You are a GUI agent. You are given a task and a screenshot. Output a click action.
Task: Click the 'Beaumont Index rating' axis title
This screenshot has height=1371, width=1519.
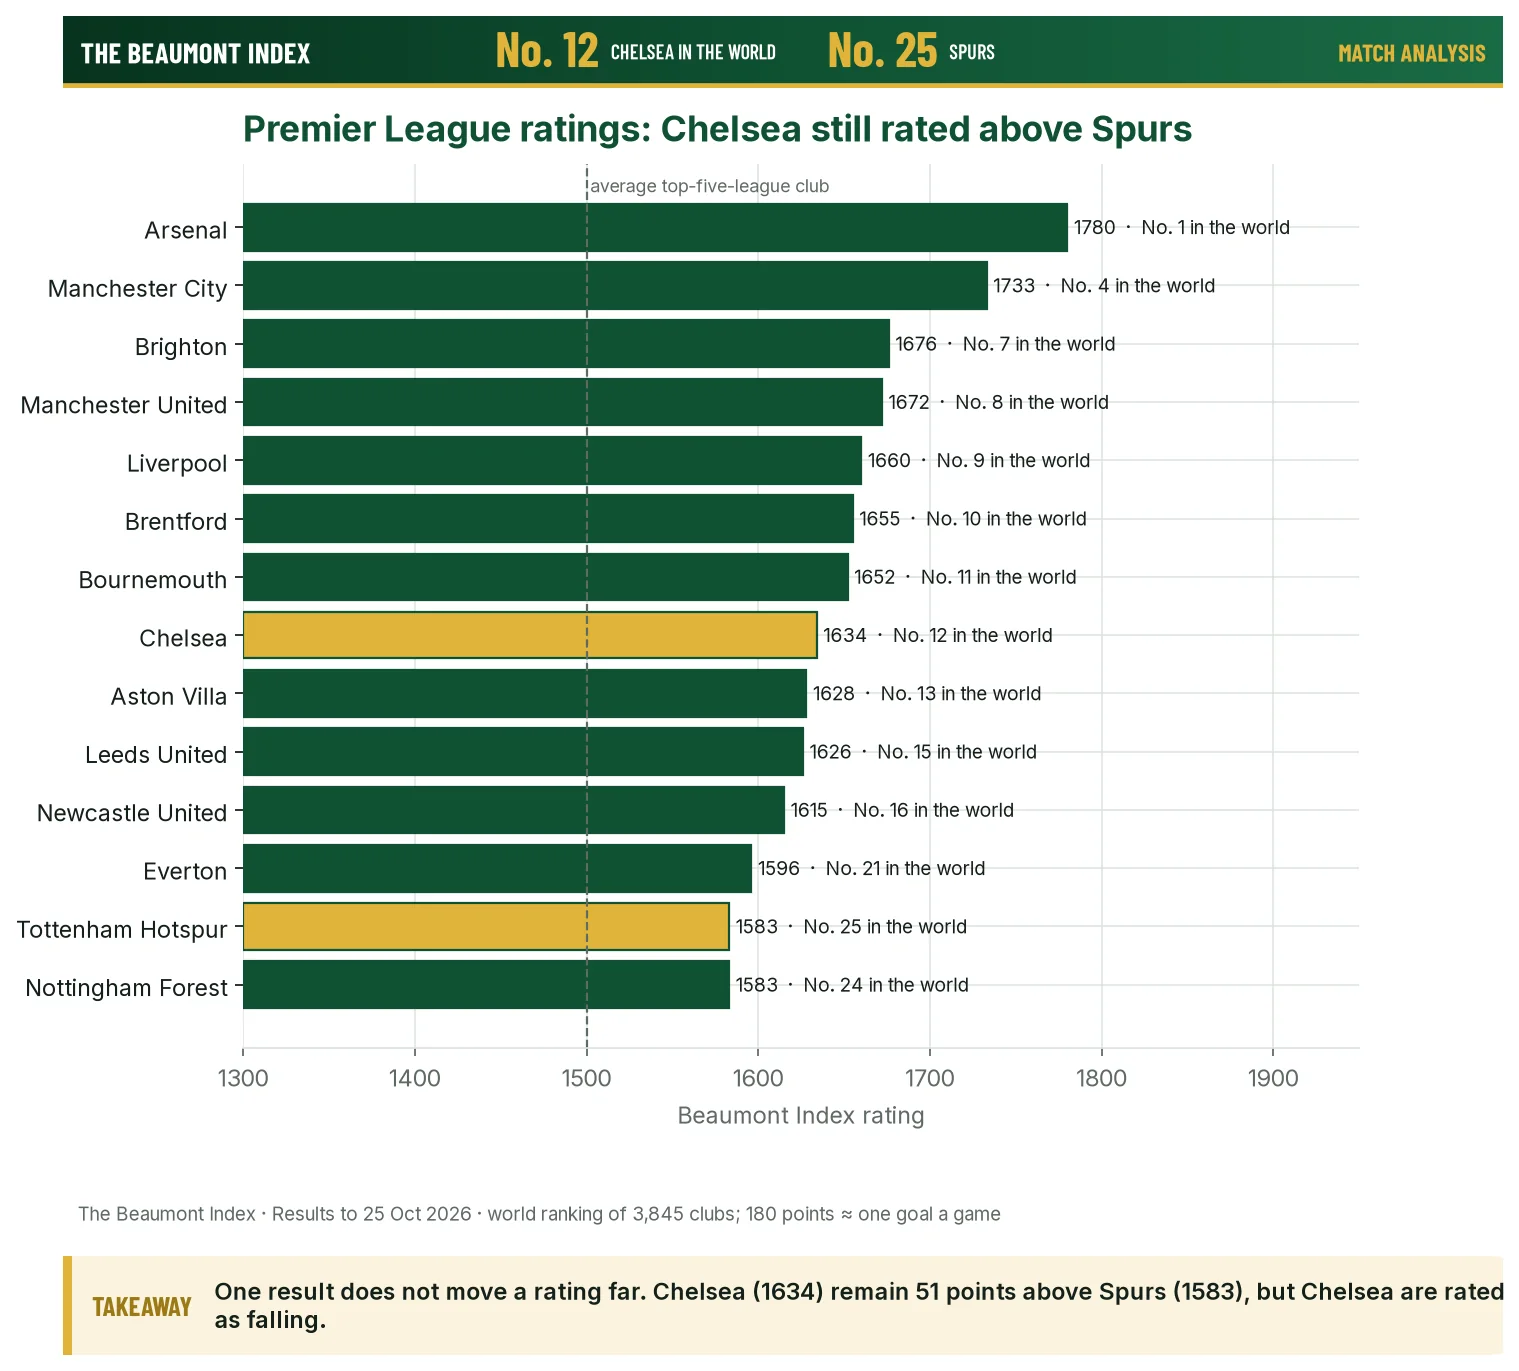click(x=801, y=1116)
